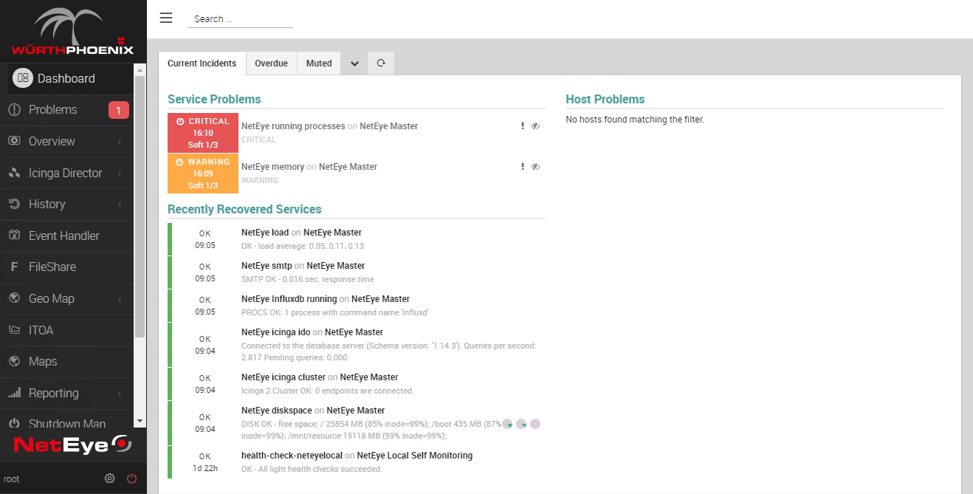Open NetEye icinga cluster service link
973x494 pixels.
[284, 377]
